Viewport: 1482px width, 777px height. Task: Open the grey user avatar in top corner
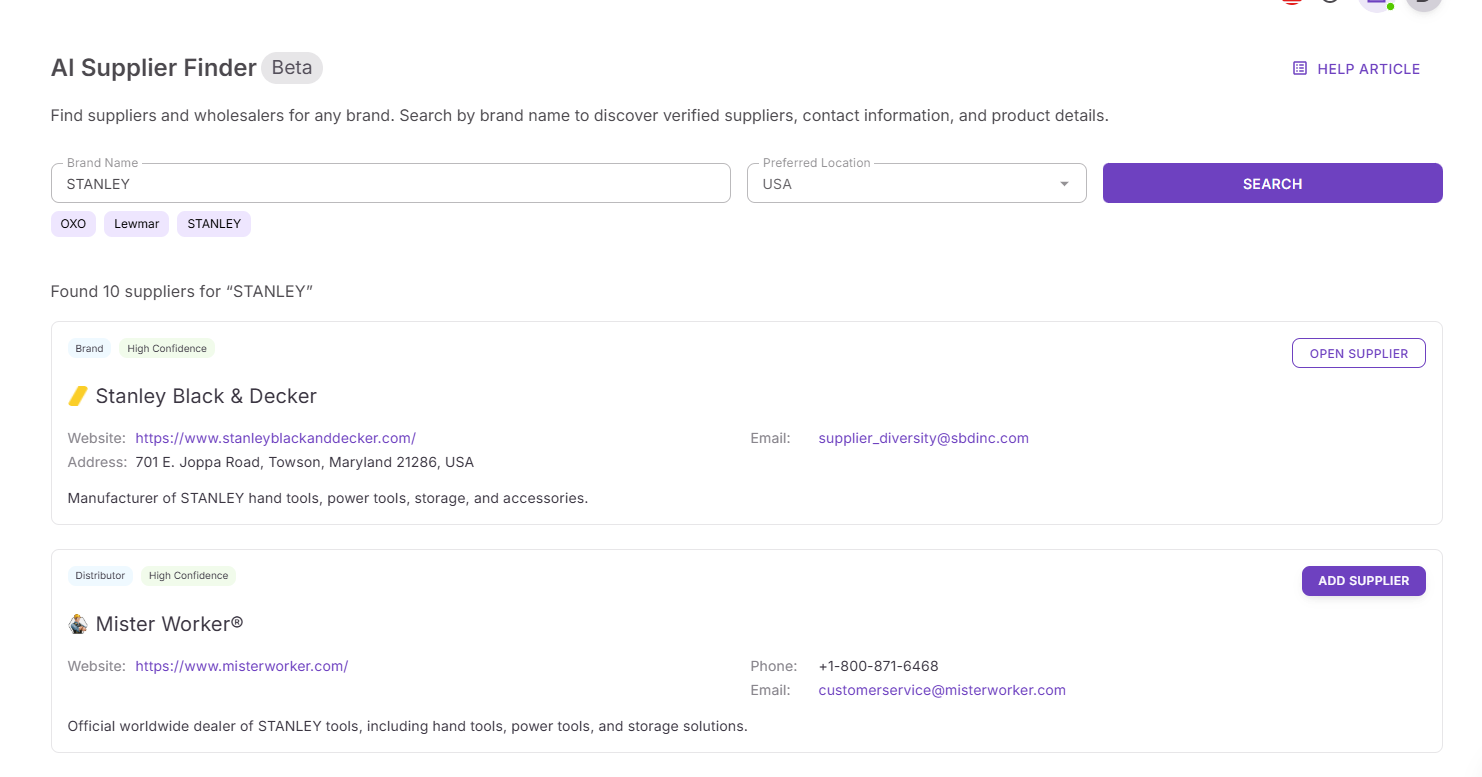tap(1423, 3)
